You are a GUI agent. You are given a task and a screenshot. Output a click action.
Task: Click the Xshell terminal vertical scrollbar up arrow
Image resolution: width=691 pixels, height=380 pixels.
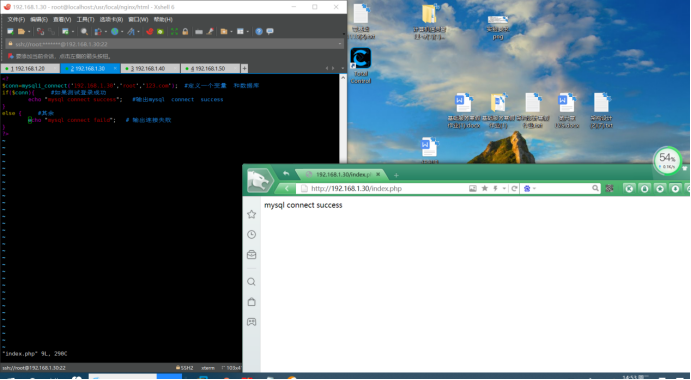(343, 78)
